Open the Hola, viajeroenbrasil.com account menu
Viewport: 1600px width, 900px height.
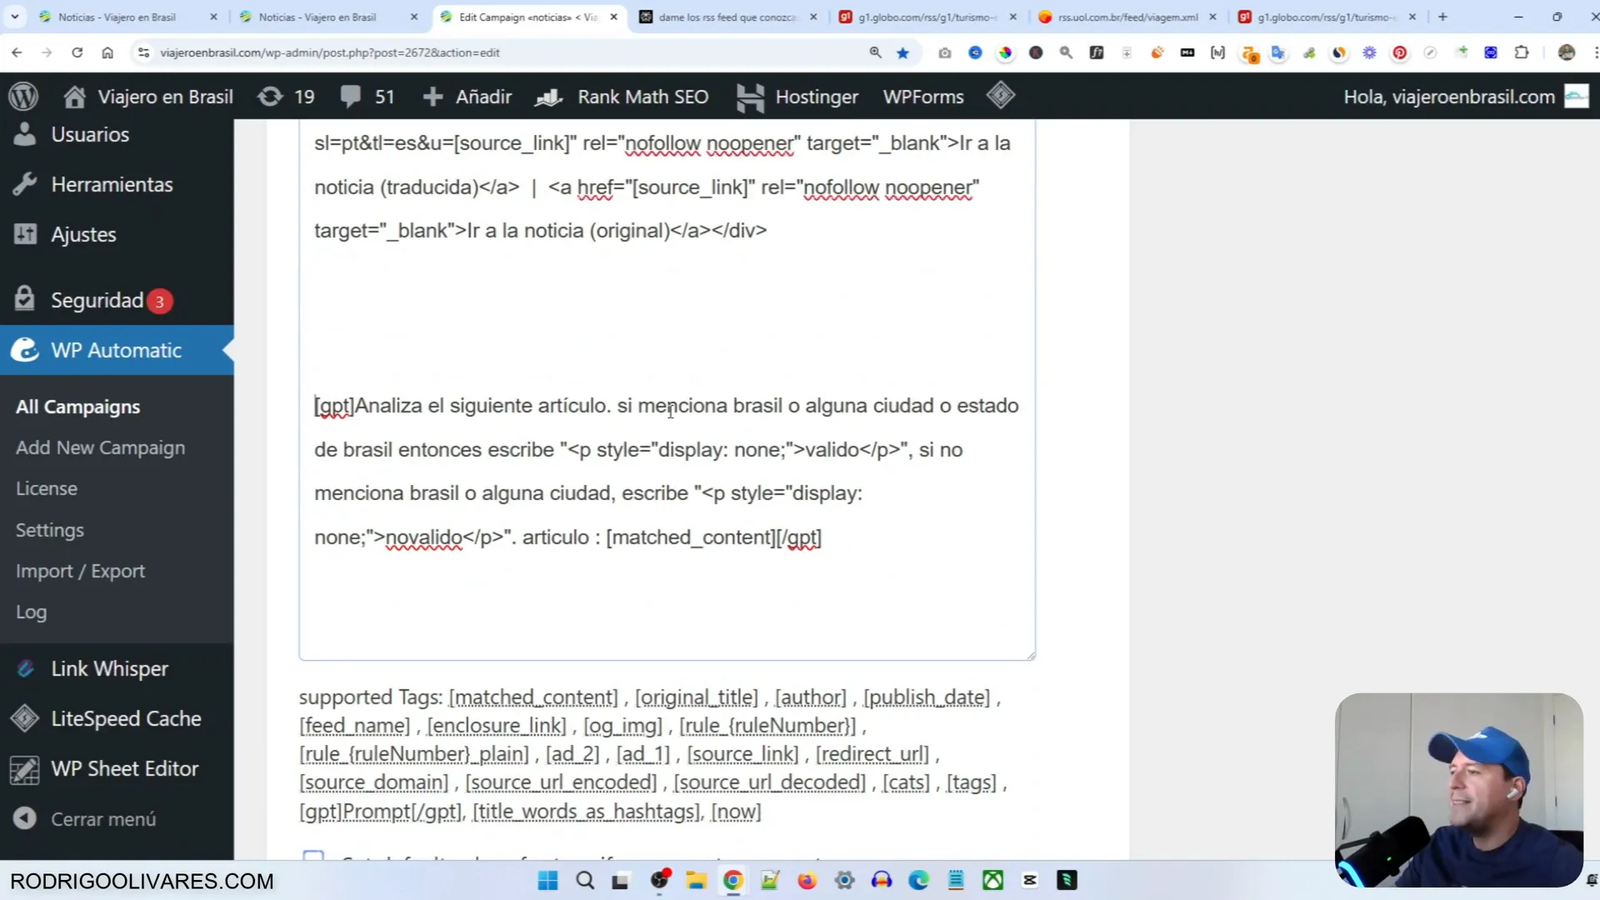tap(1449, 96)
